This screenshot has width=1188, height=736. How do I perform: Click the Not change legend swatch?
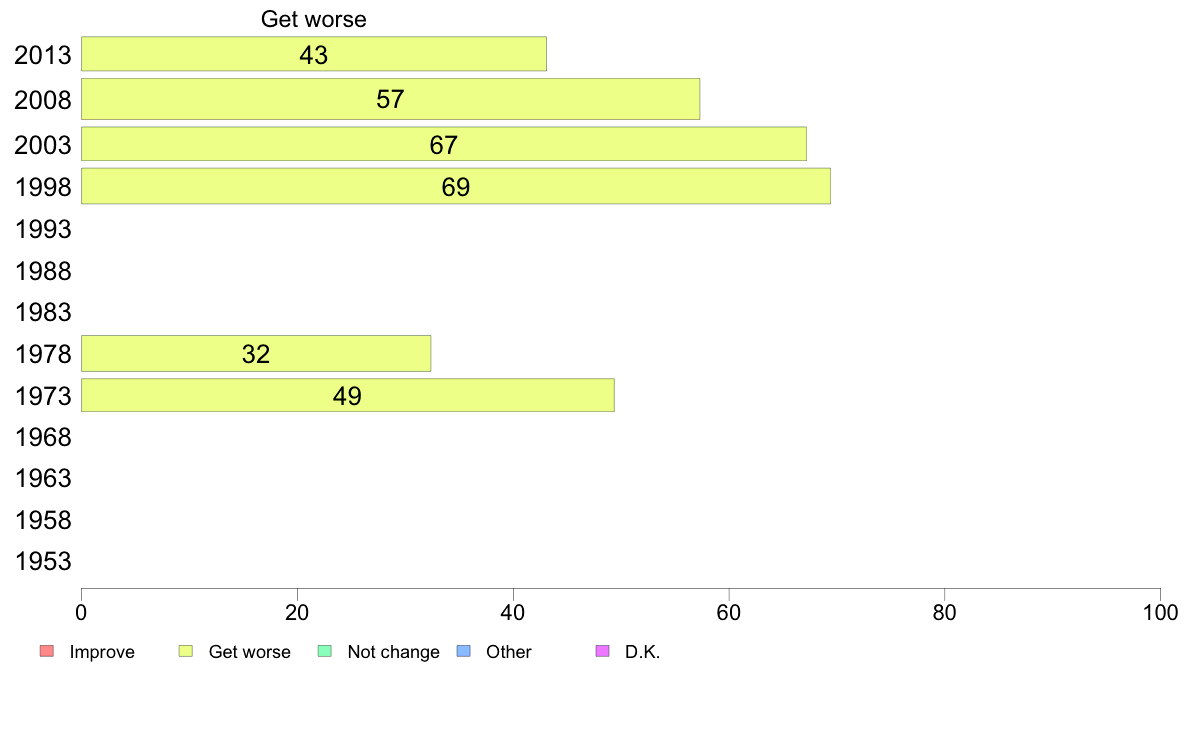pos(325,651)
